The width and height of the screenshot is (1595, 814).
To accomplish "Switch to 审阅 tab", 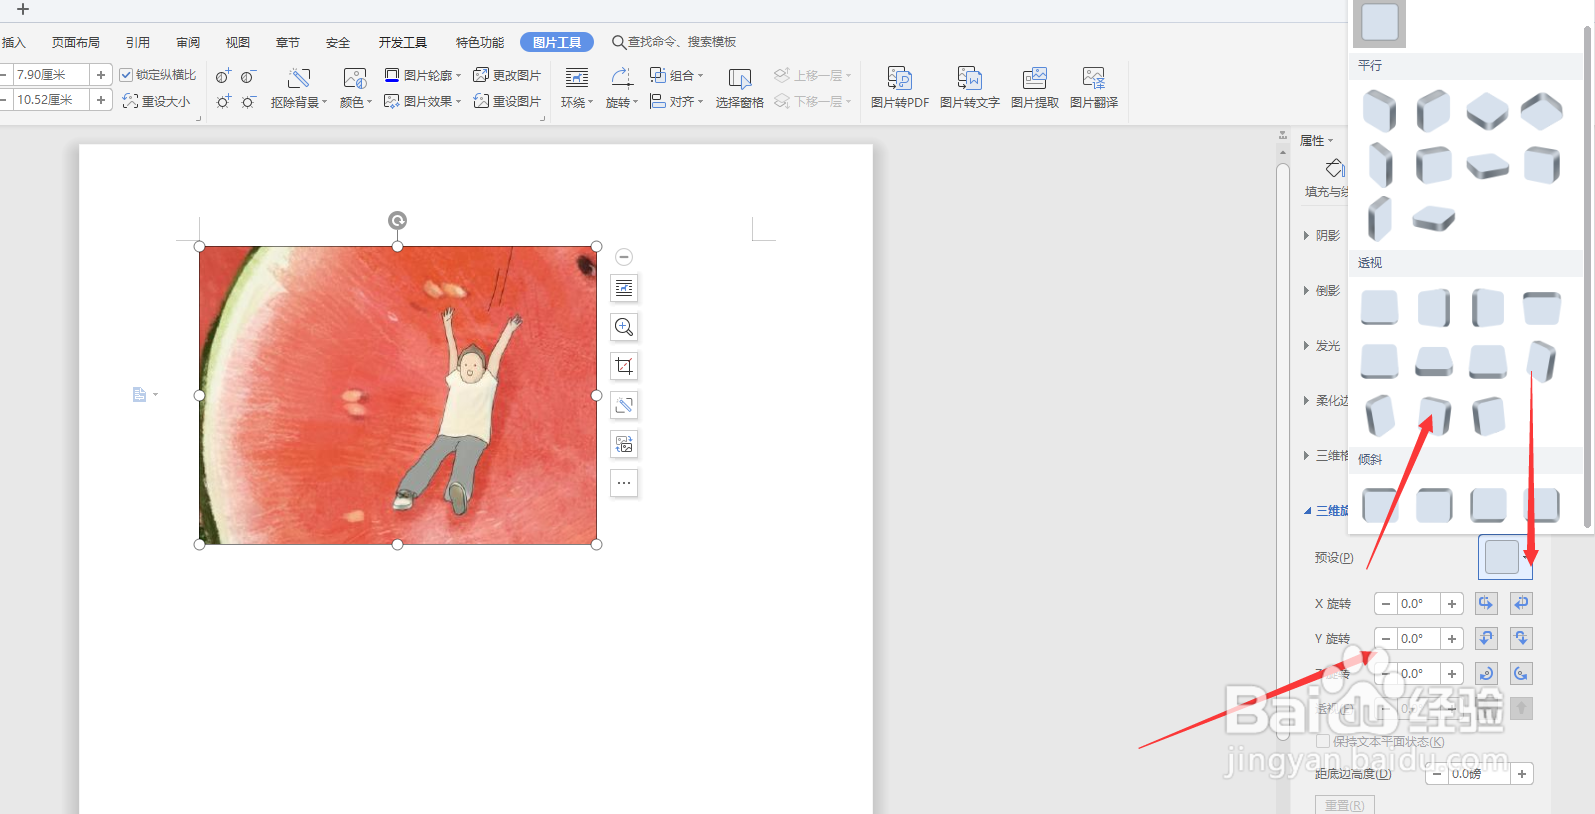I will [188, 42].
